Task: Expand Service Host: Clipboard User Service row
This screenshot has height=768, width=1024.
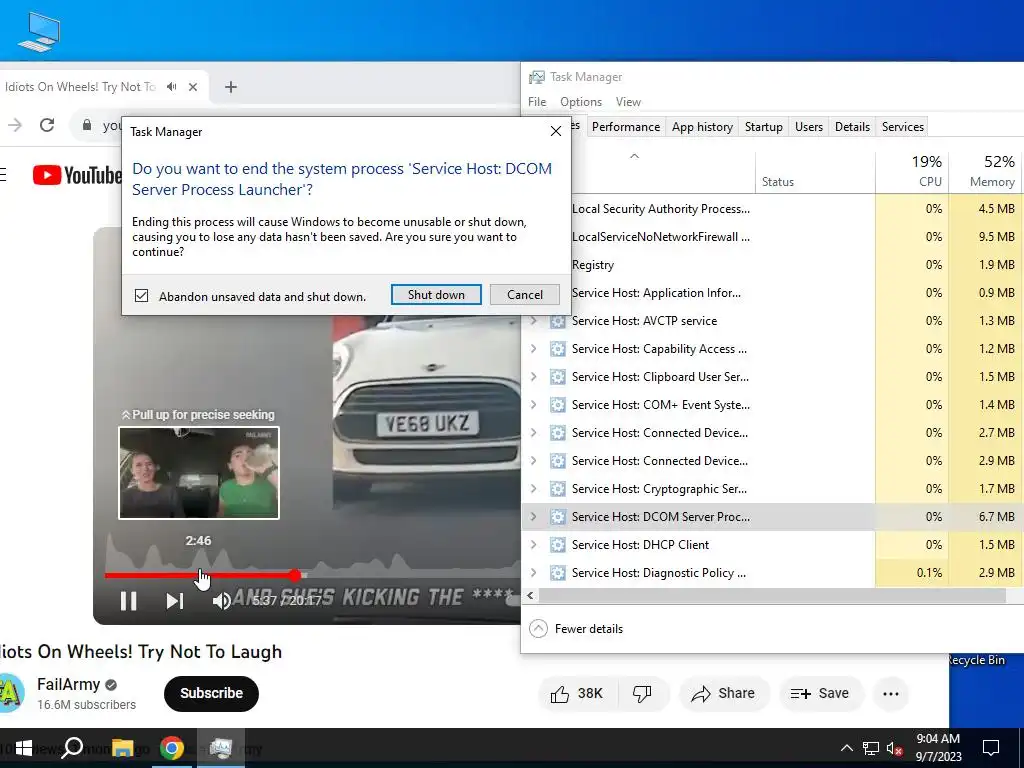Action: (x=534, y=377)
